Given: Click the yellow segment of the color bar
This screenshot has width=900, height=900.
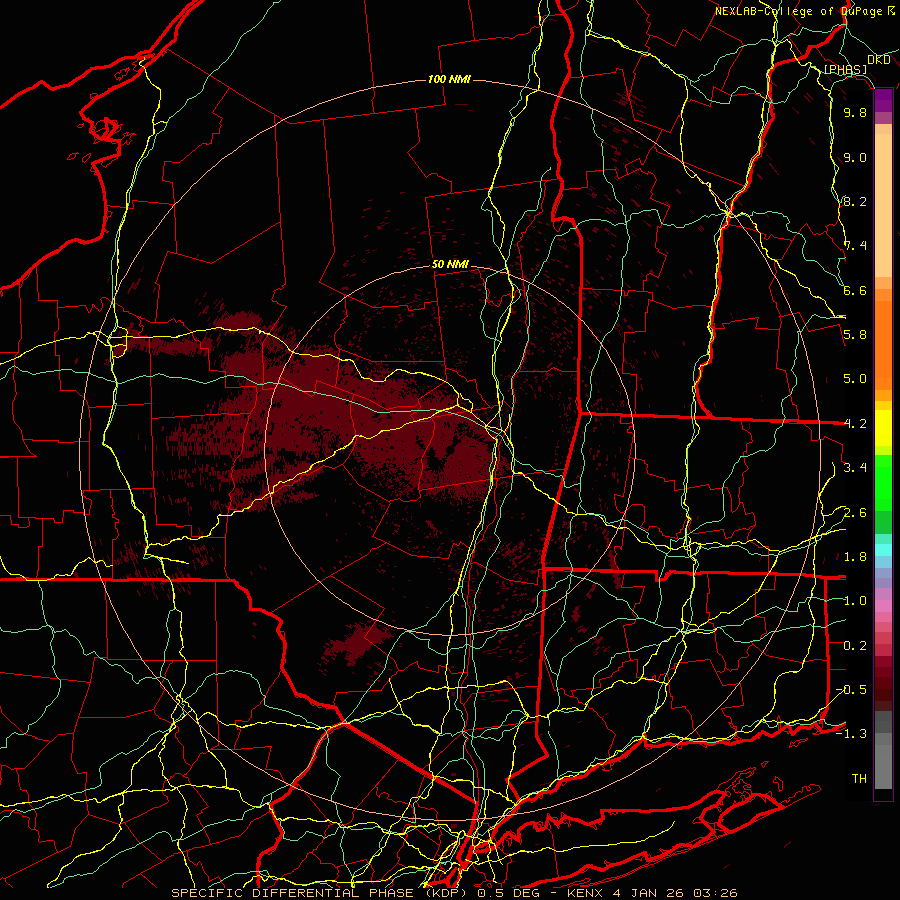Looking at the screenshot, I should point(883,428).
